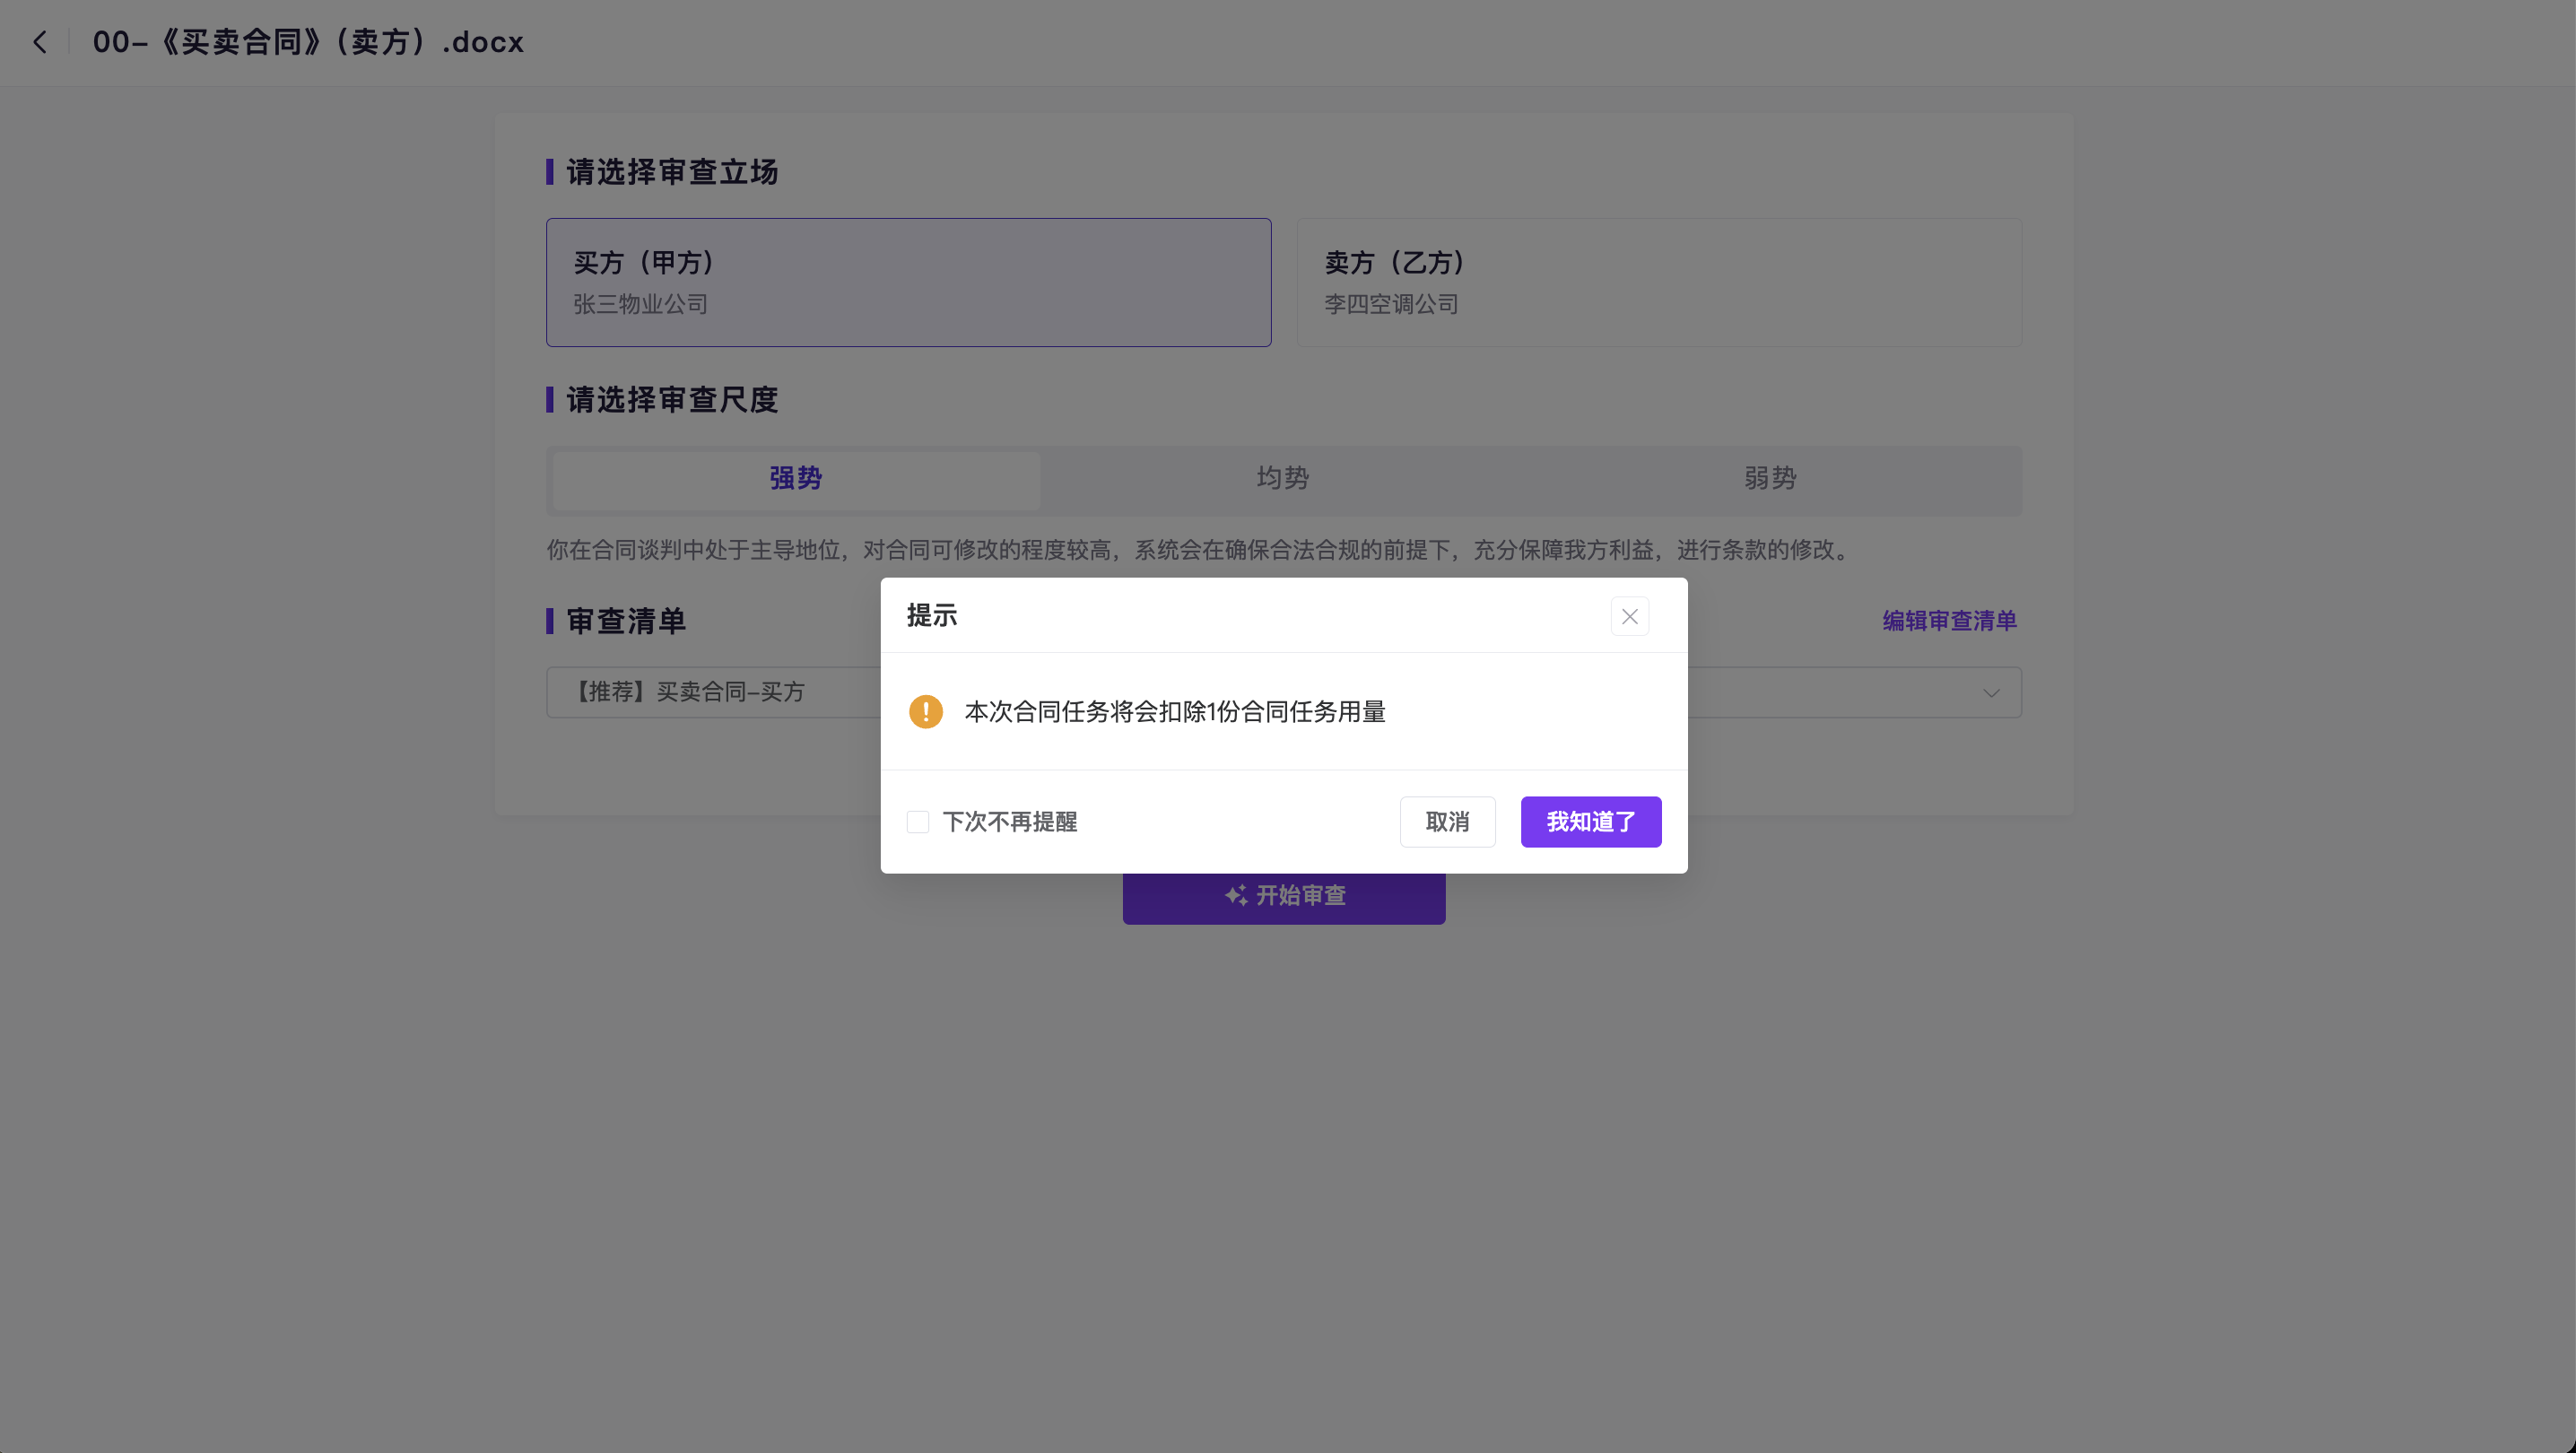Switch to 弱势 review tab
Viewport: 2576px width, 1453px height.
click(x=1769, y=479)
